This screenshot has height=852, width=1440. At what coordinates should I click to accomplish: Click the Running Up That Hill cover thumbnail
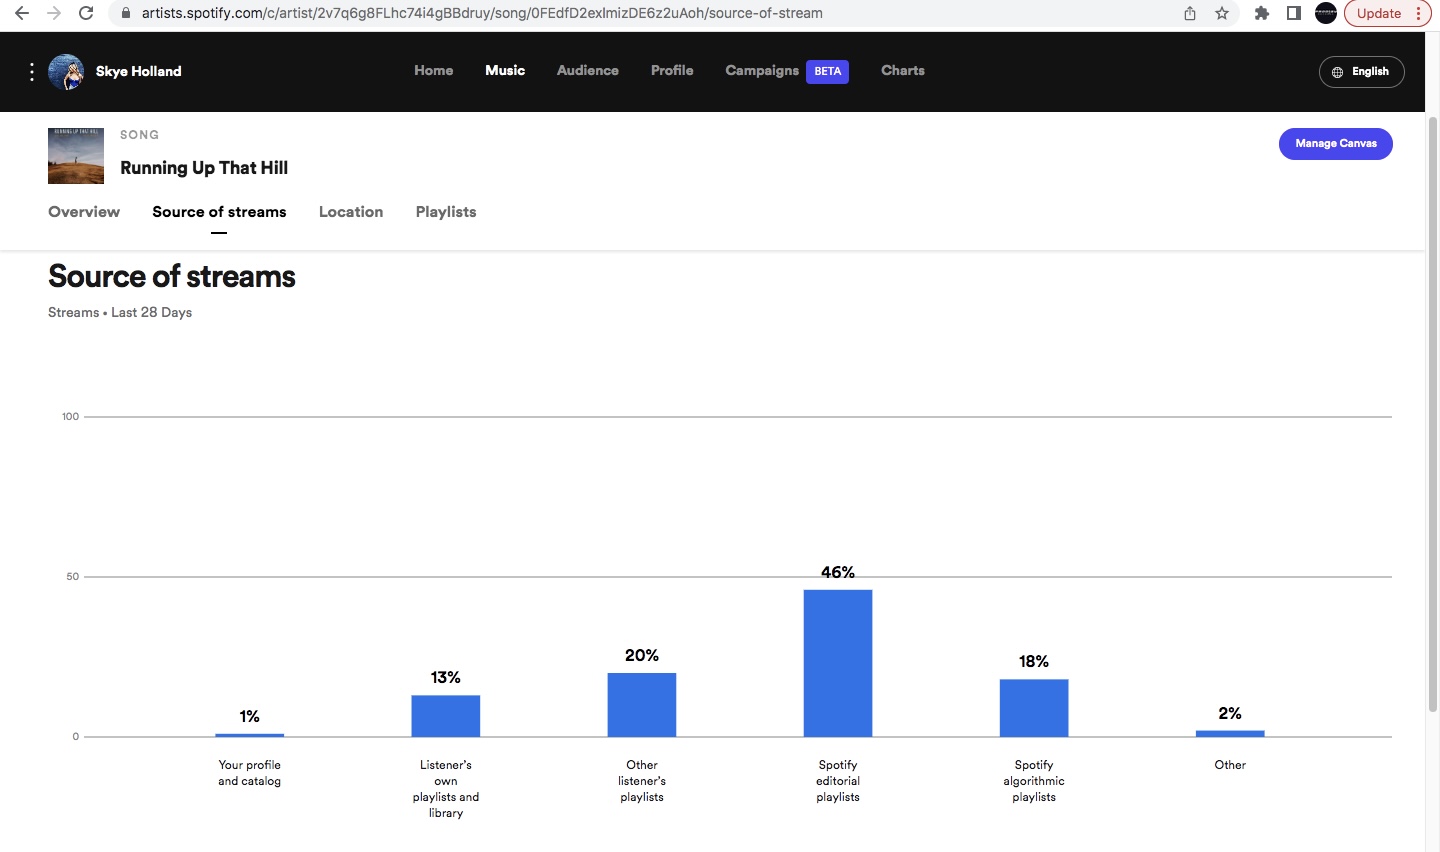[76, 156]
